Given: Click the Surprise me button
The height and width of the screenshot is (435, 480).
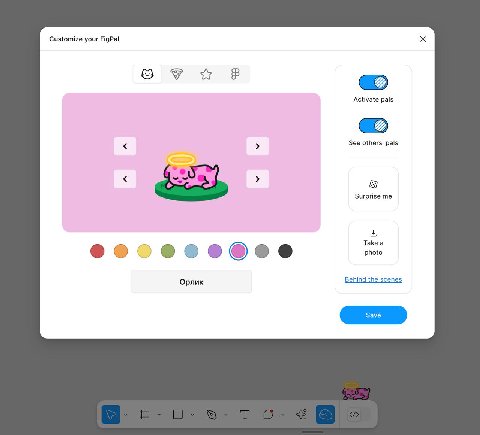Looking at the screenshot, I should click(x=373, y=189).
